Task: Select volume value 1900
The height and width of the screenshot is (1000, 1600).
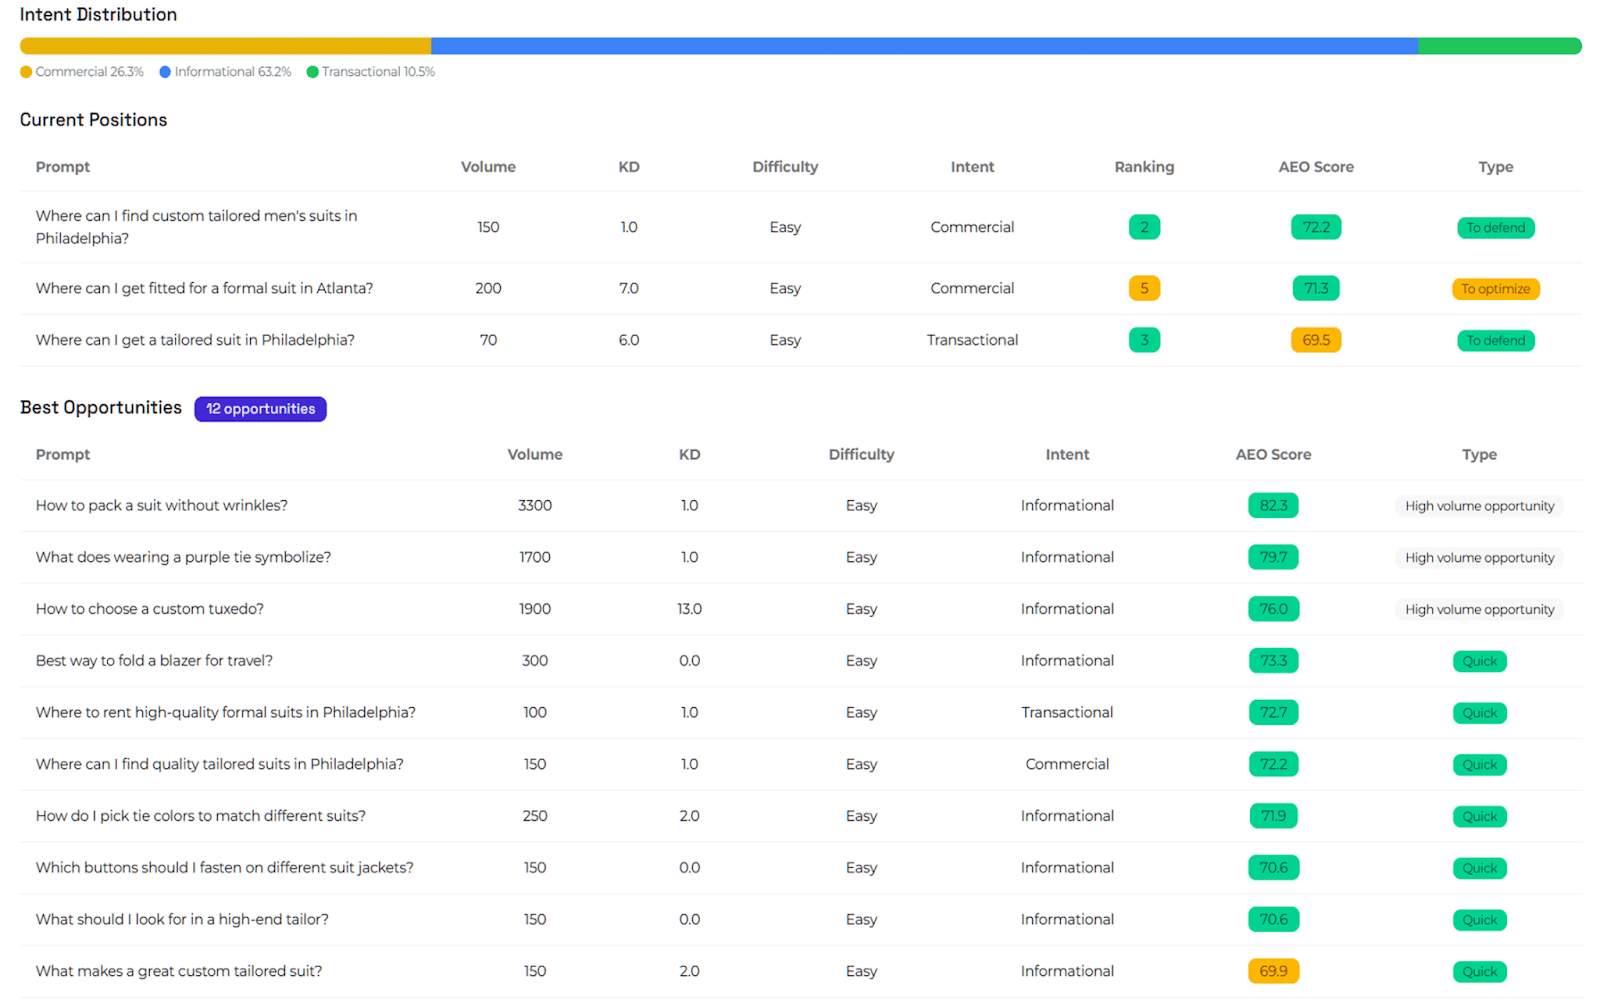Action: [535, 609]
